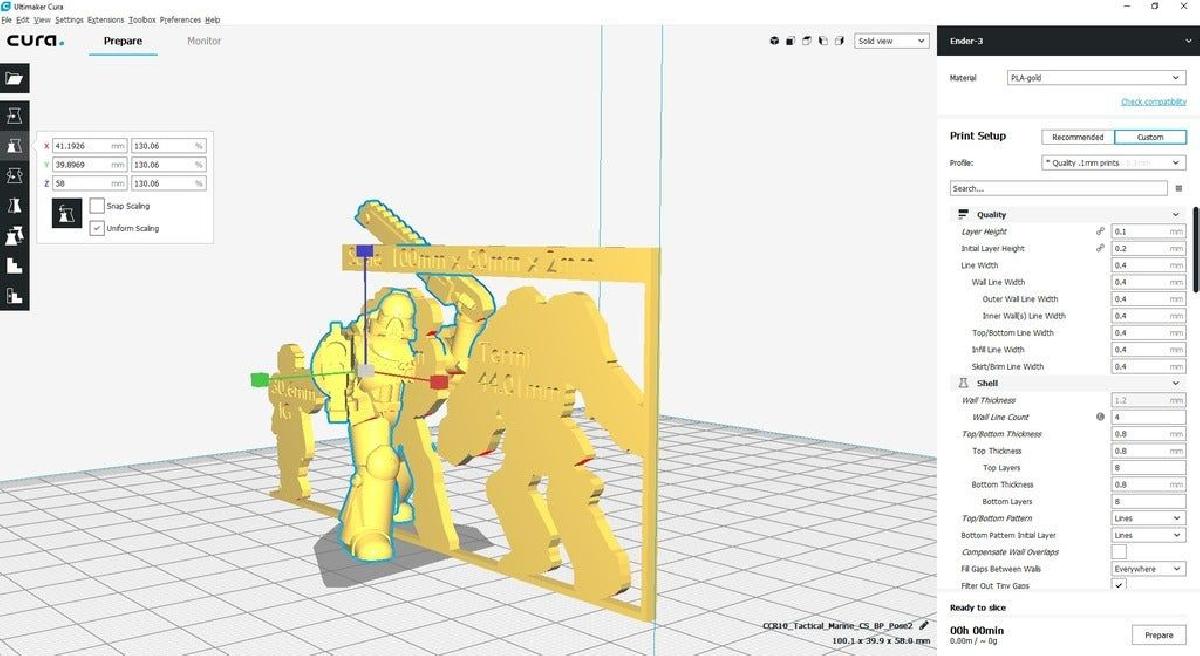This screenshot has height=656, width=1200.
Task: Click the reset scale icon button
Action: click(67, 213)
